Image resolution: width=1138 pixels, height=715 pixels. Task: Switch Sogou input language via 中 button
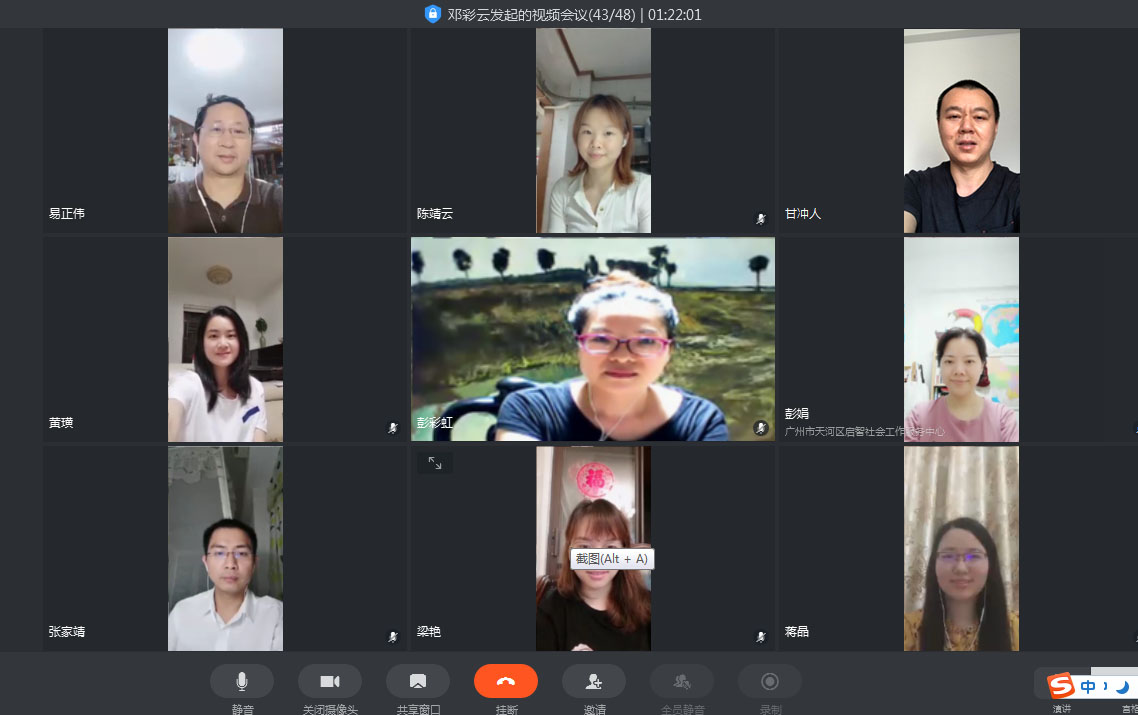pyautogui.click(x=1088, y=686)
